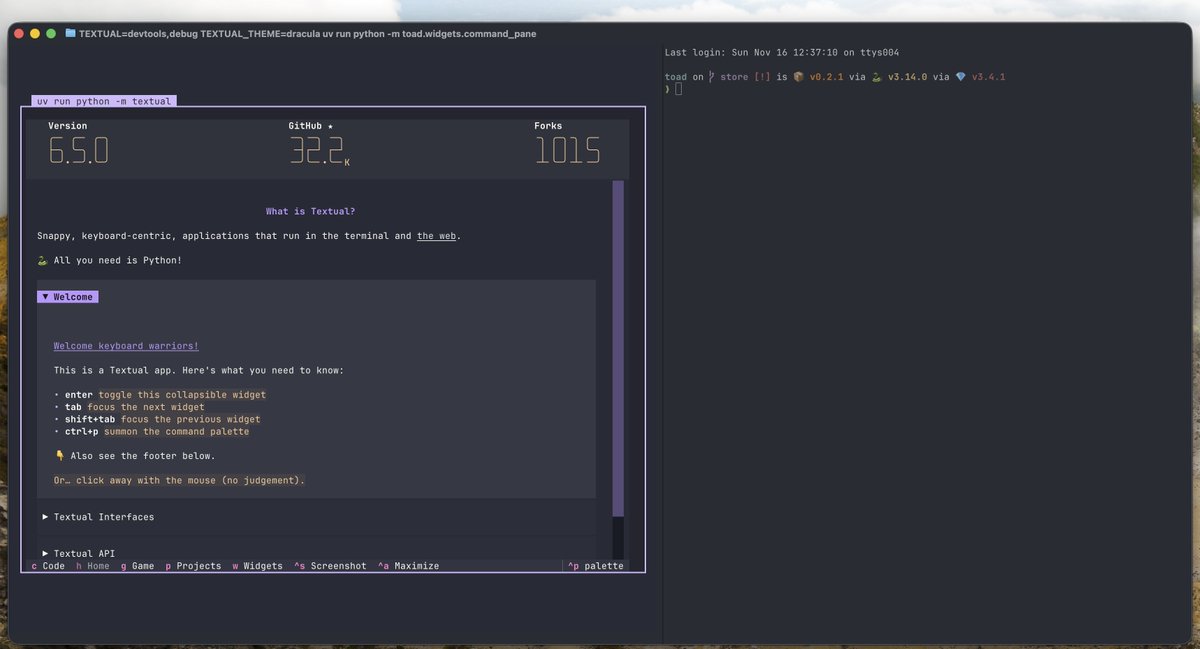Screen dimensions: 1200x649
Task: Click "Or… click away with the mouse" text
Action: (179, 480)
